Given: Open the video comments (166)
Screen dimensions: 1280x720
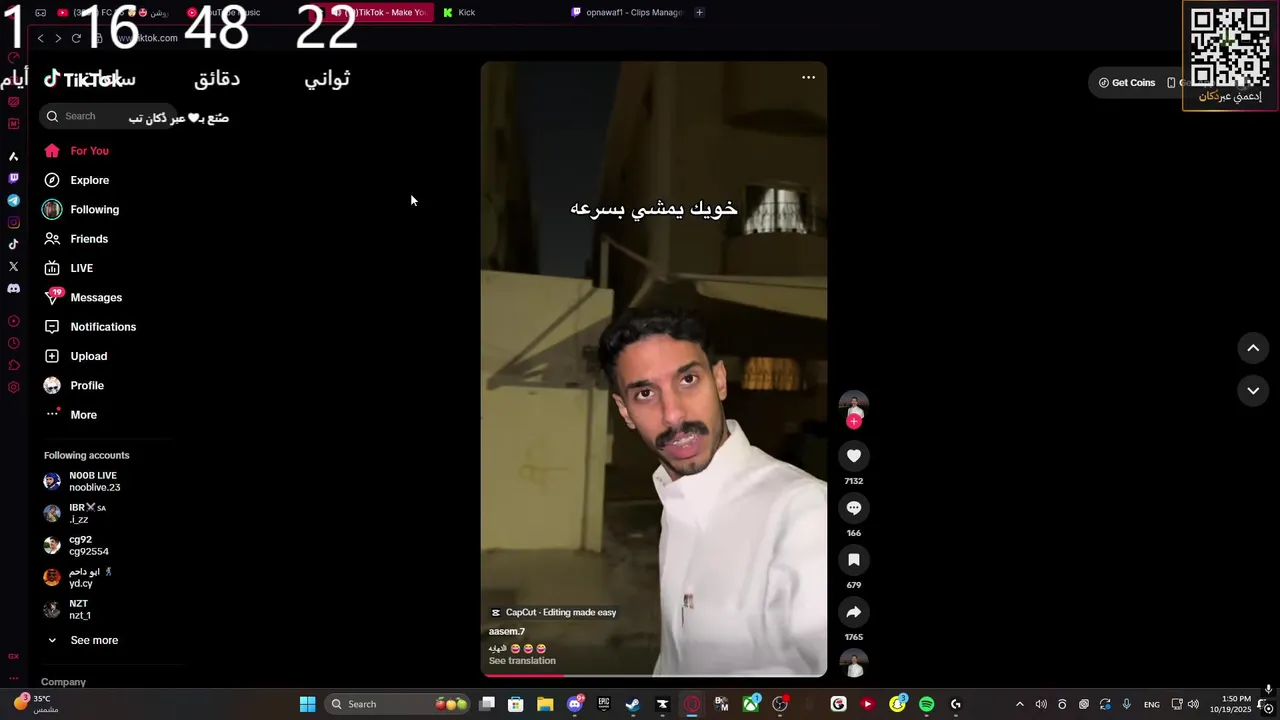Looking at the screenshot, I should click(854, 508).
